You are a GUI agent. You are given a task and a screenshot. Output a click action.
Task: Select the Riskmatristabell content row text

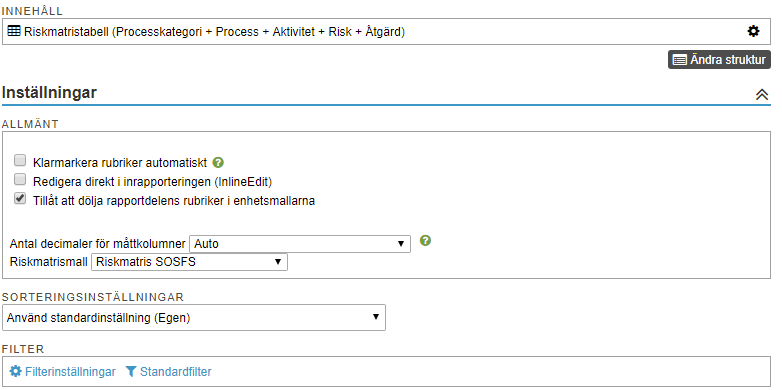point(214,32)
